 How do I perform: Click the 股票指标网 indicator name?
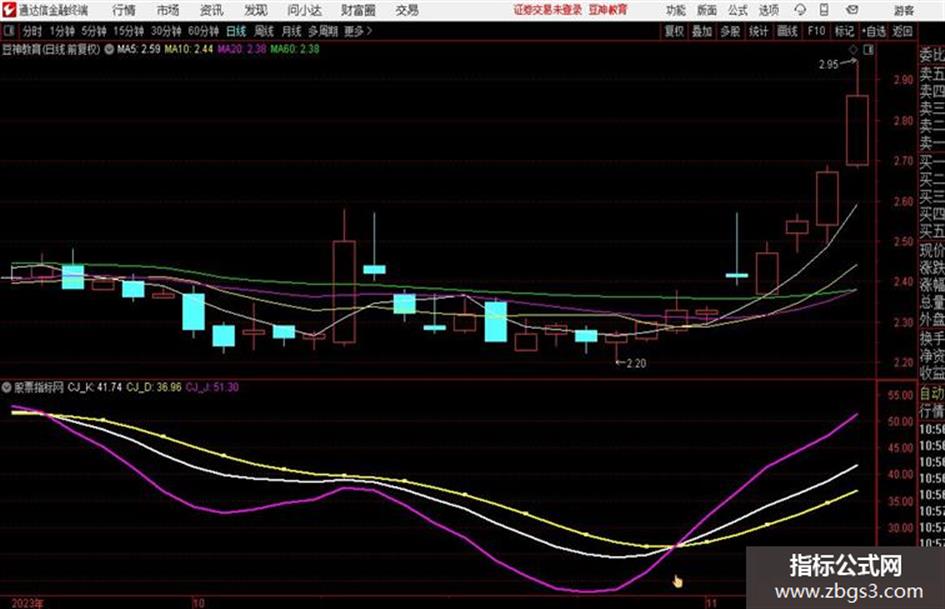click(39, 387)
